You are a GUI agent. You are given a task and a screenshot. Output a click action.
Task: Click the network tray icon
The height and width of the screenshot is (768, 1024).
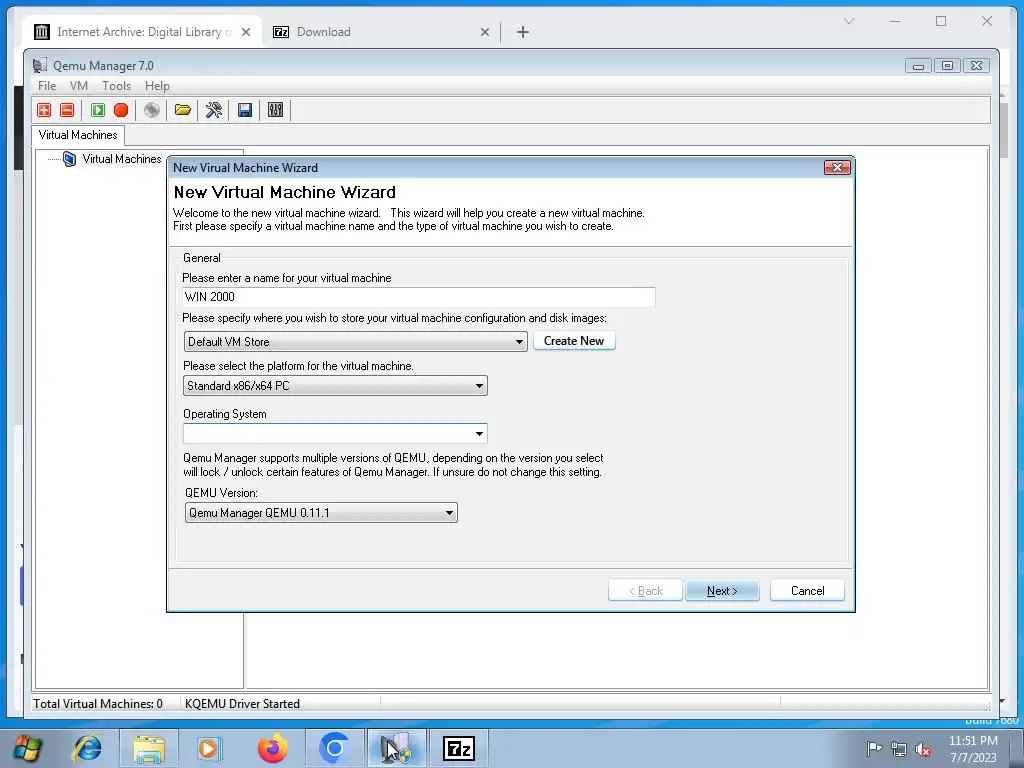pyautogui.click(x=899, y=749)
